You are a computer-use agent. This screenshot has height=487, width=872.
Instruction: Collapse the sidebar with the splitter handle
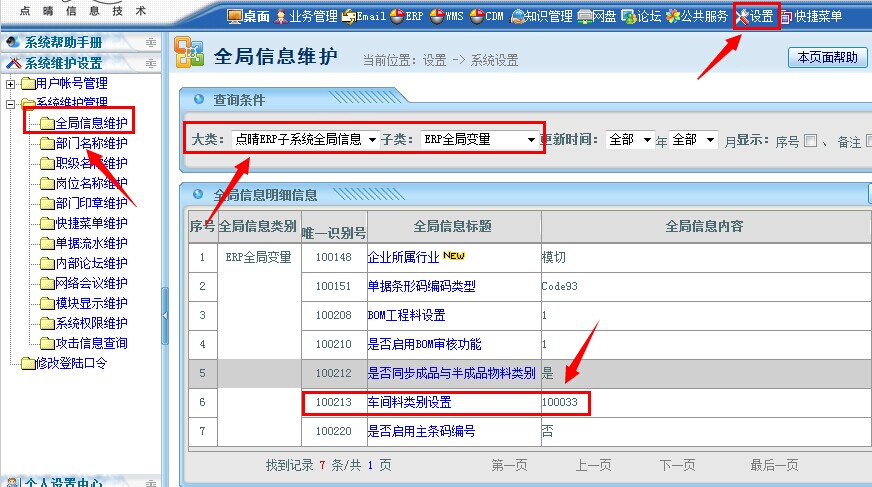165,315
